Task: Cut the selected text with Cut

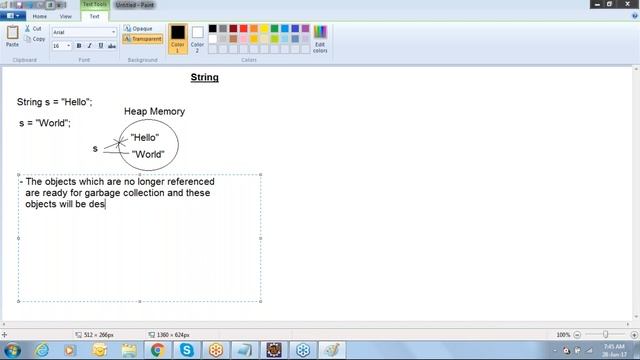Action: point(33,29)
